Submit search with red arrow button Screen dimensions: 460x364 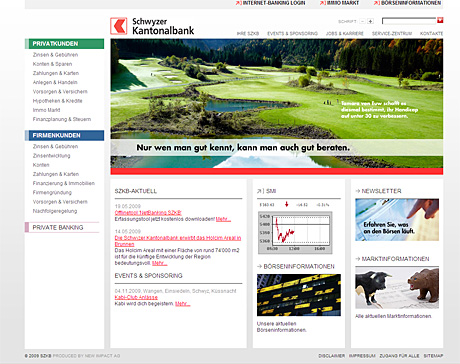(x=440, y=21)
